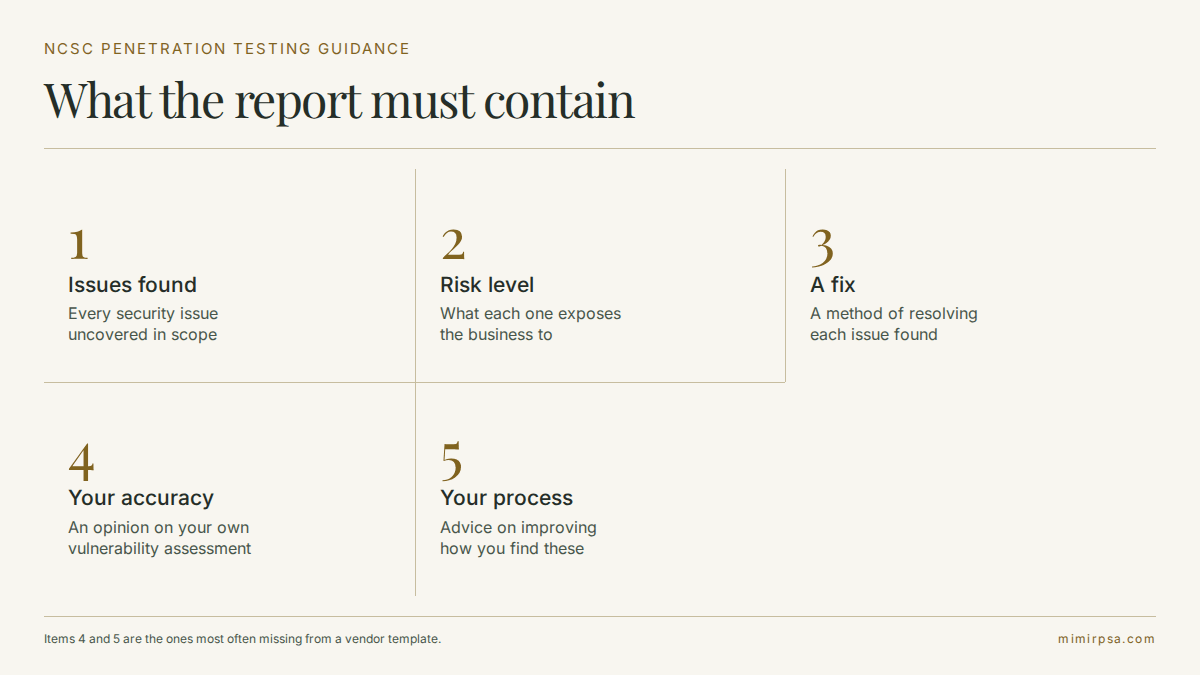The image size is (1200, 675).
Task: Click the large number 4 numeral
Action: pyautogui.click(x=81, y=460)
